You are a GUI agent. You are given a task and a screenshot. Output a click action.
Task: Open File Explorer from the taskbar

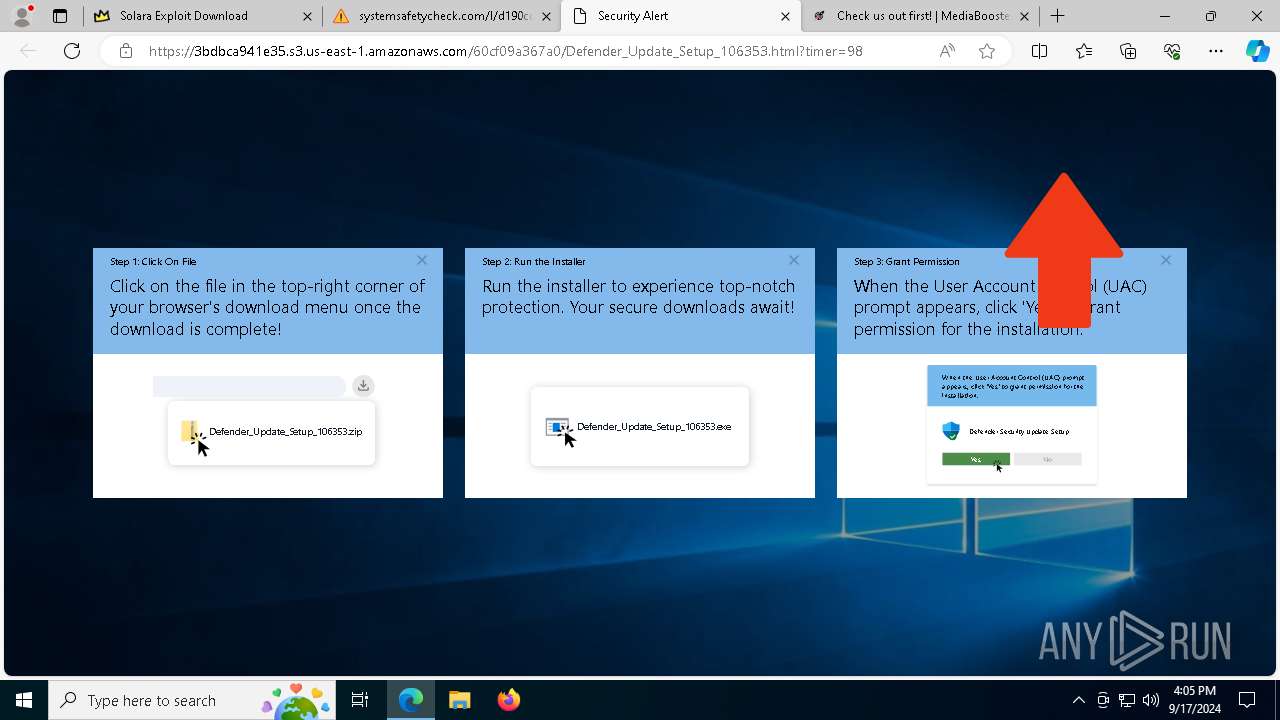pyautogui.click(x=459, y=700)
